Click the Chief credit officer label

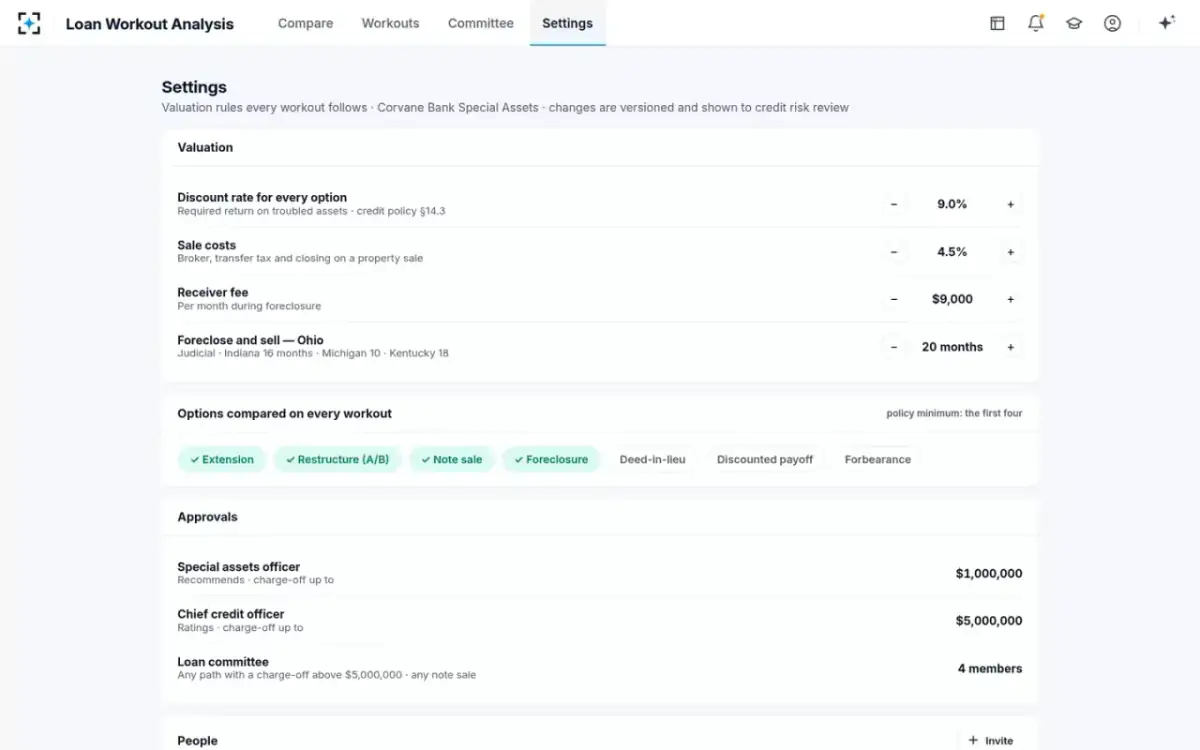(231, 614)
